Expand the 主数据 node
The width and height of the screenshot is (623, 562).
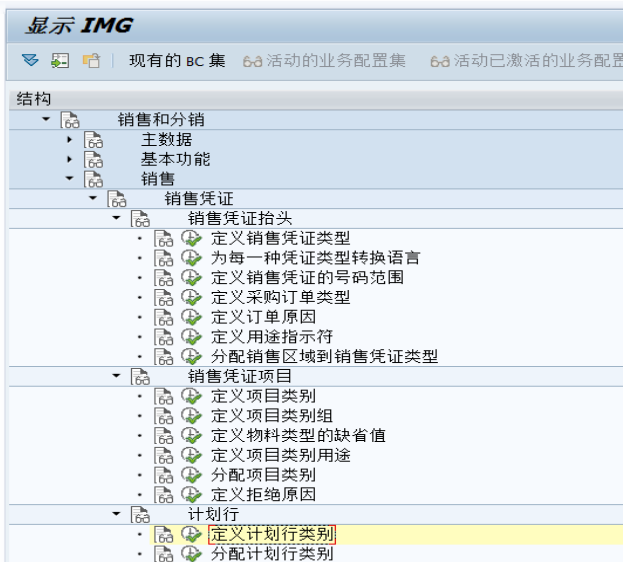[x=70, y=140]
